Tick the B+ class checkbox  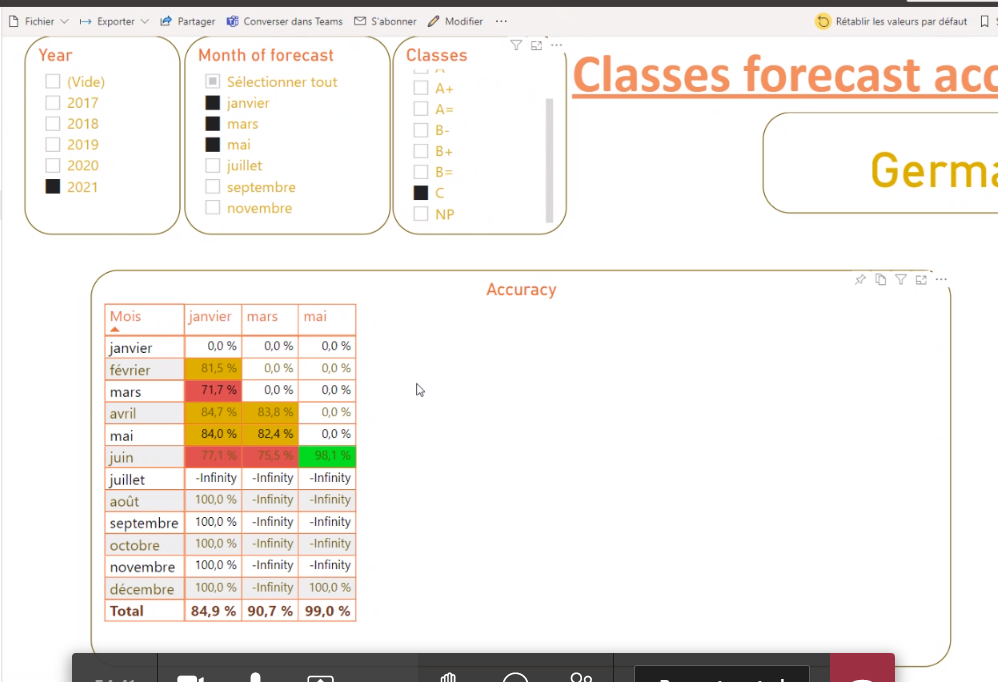(x=421, y=151)
